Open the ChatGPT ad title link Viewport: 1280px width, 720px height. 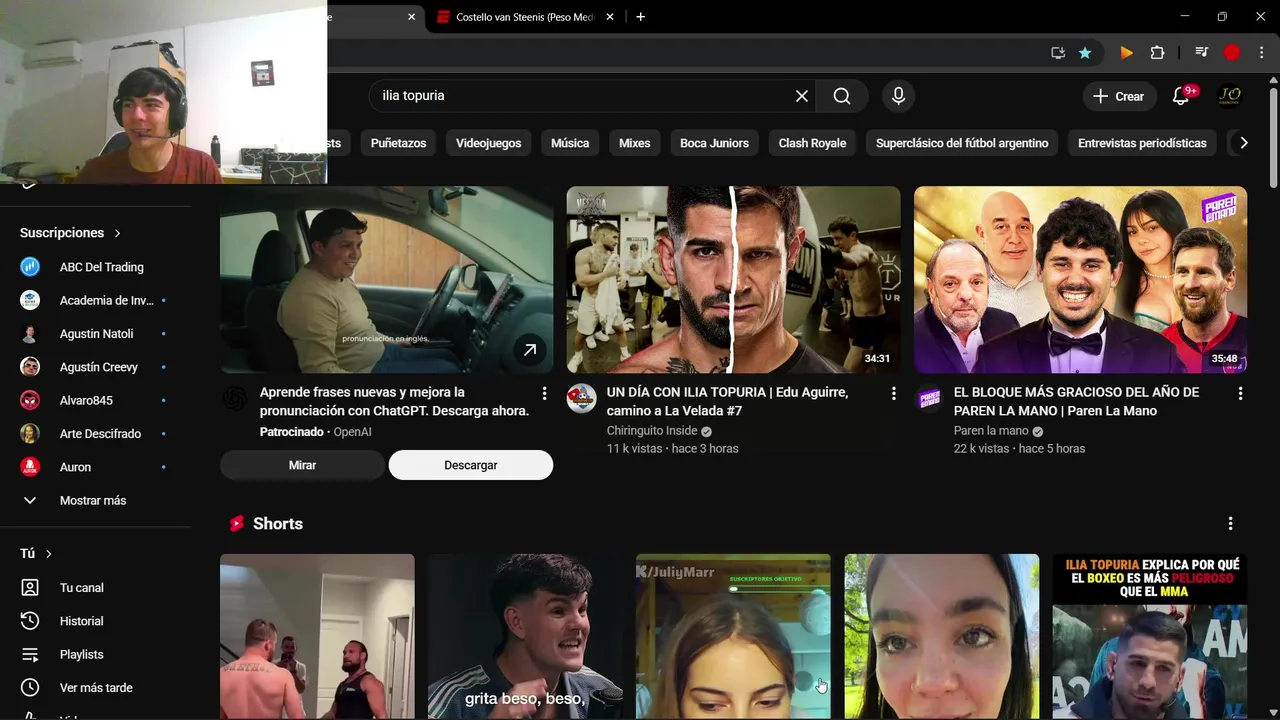394,402
